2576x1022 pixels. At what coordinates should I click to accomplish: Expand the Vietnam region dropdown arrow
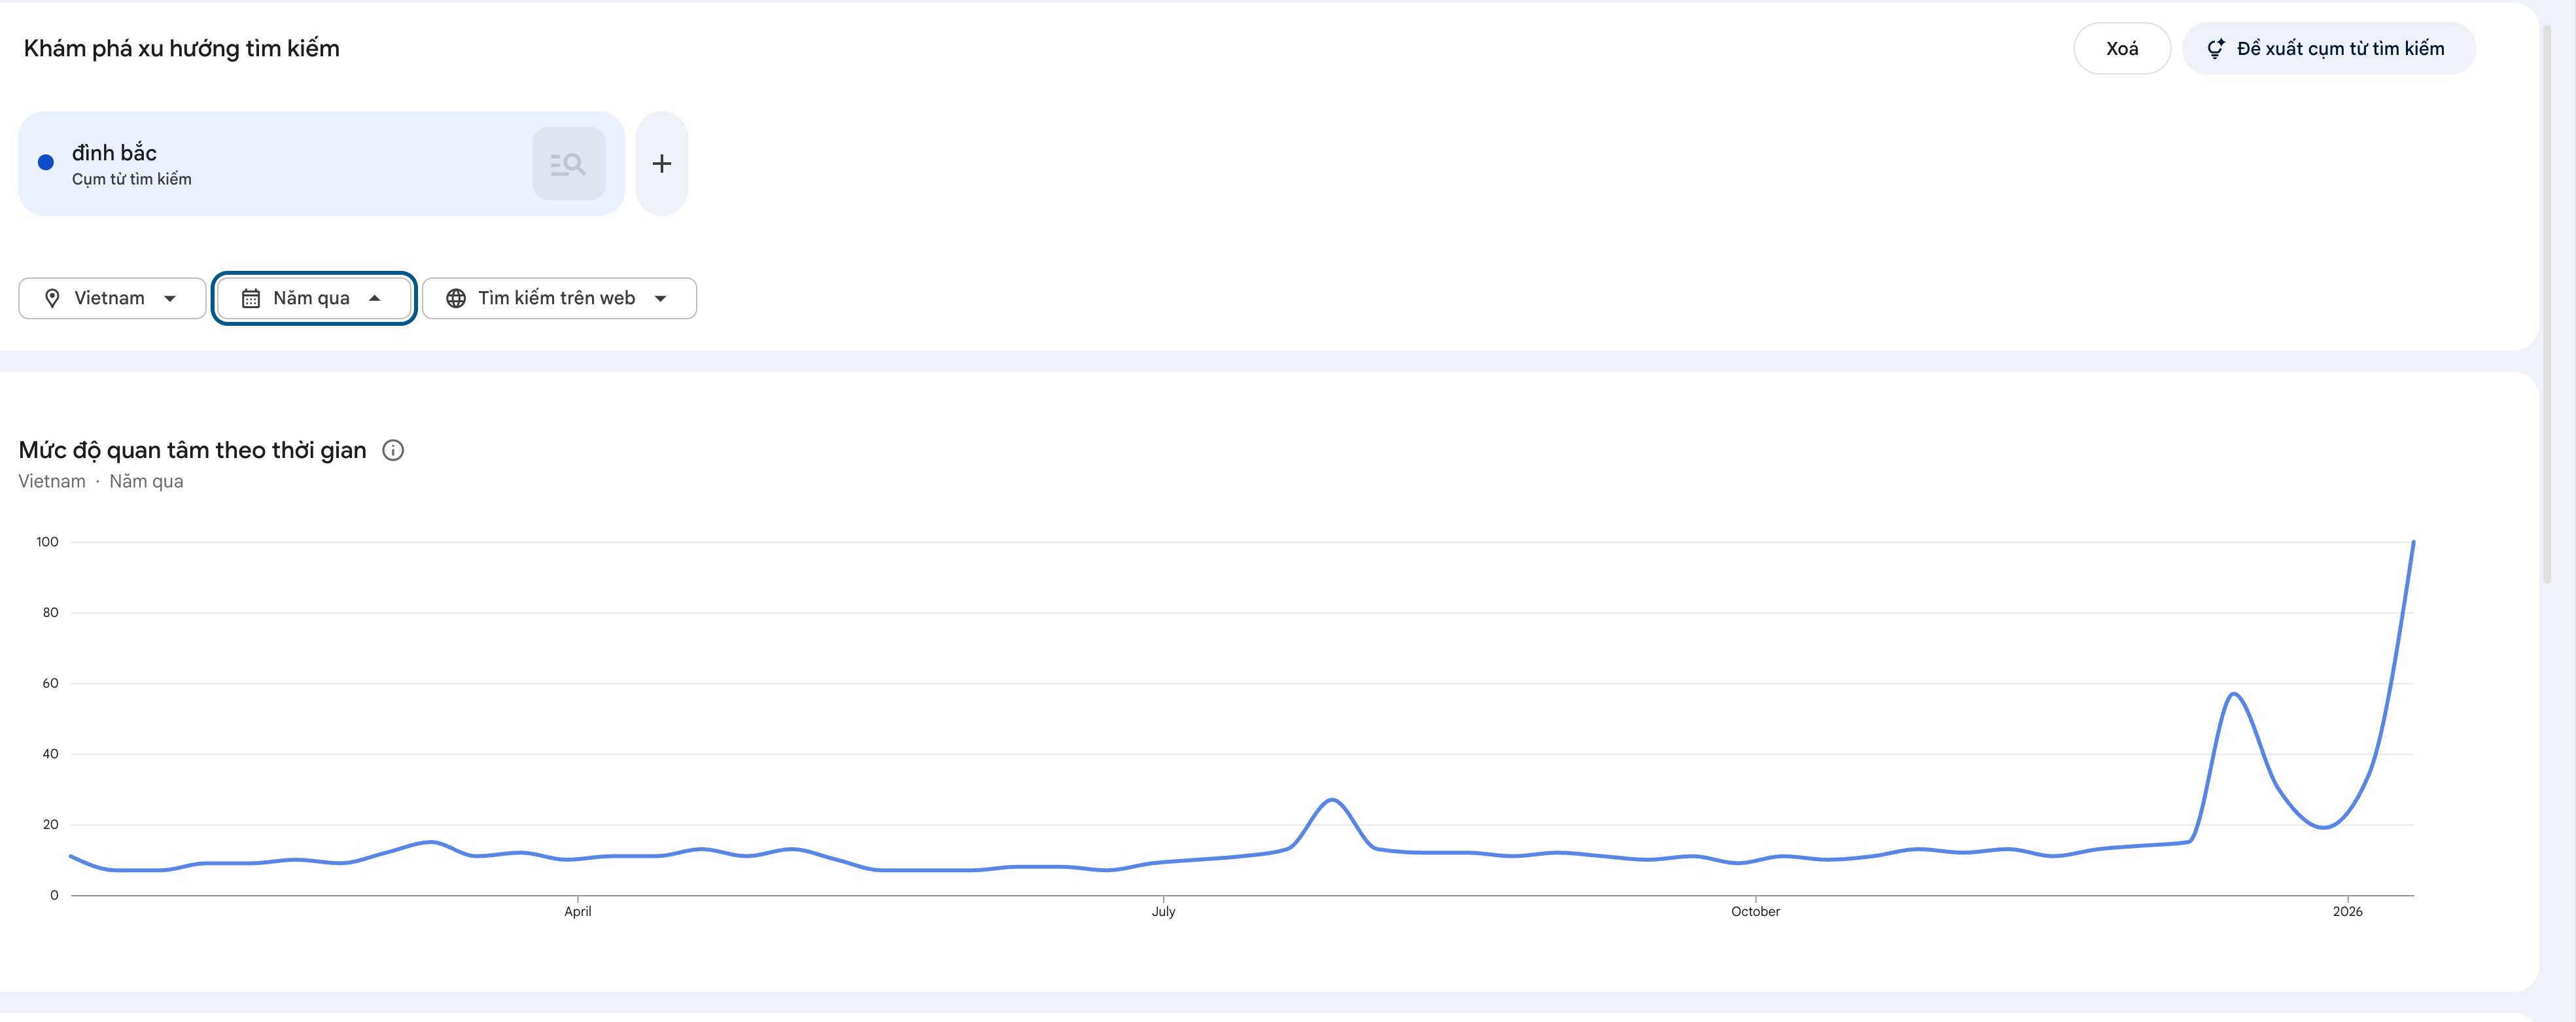coord(170,298)
